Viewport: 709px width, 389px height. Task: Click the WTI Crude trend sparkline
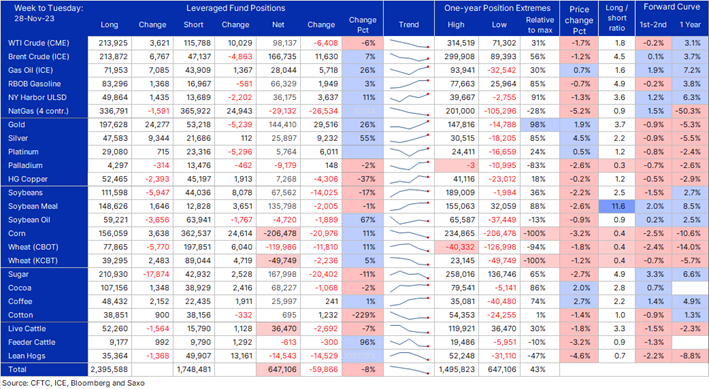tap(409, 44)
